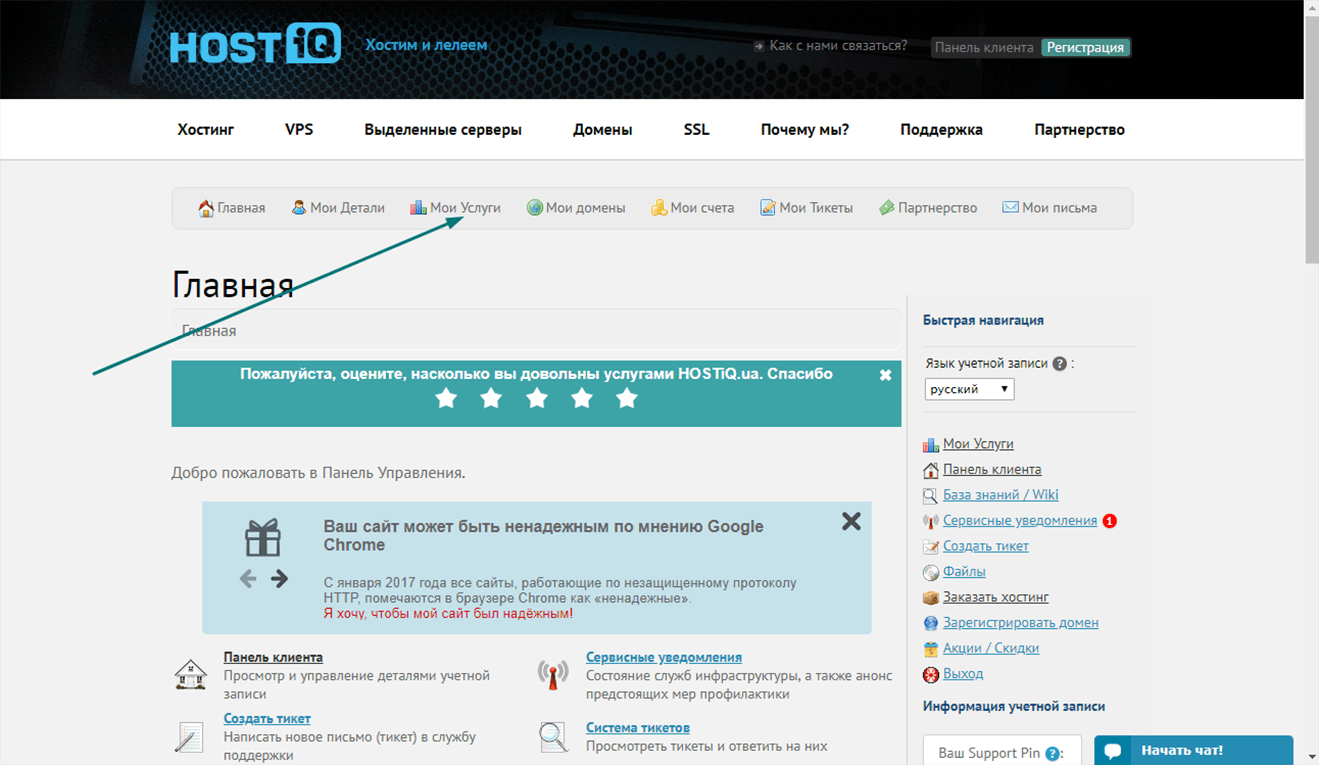This screenshot has height=765, width=1319.
Task: Click the house icon beside Главная
Action: click(x=206, y=208)
